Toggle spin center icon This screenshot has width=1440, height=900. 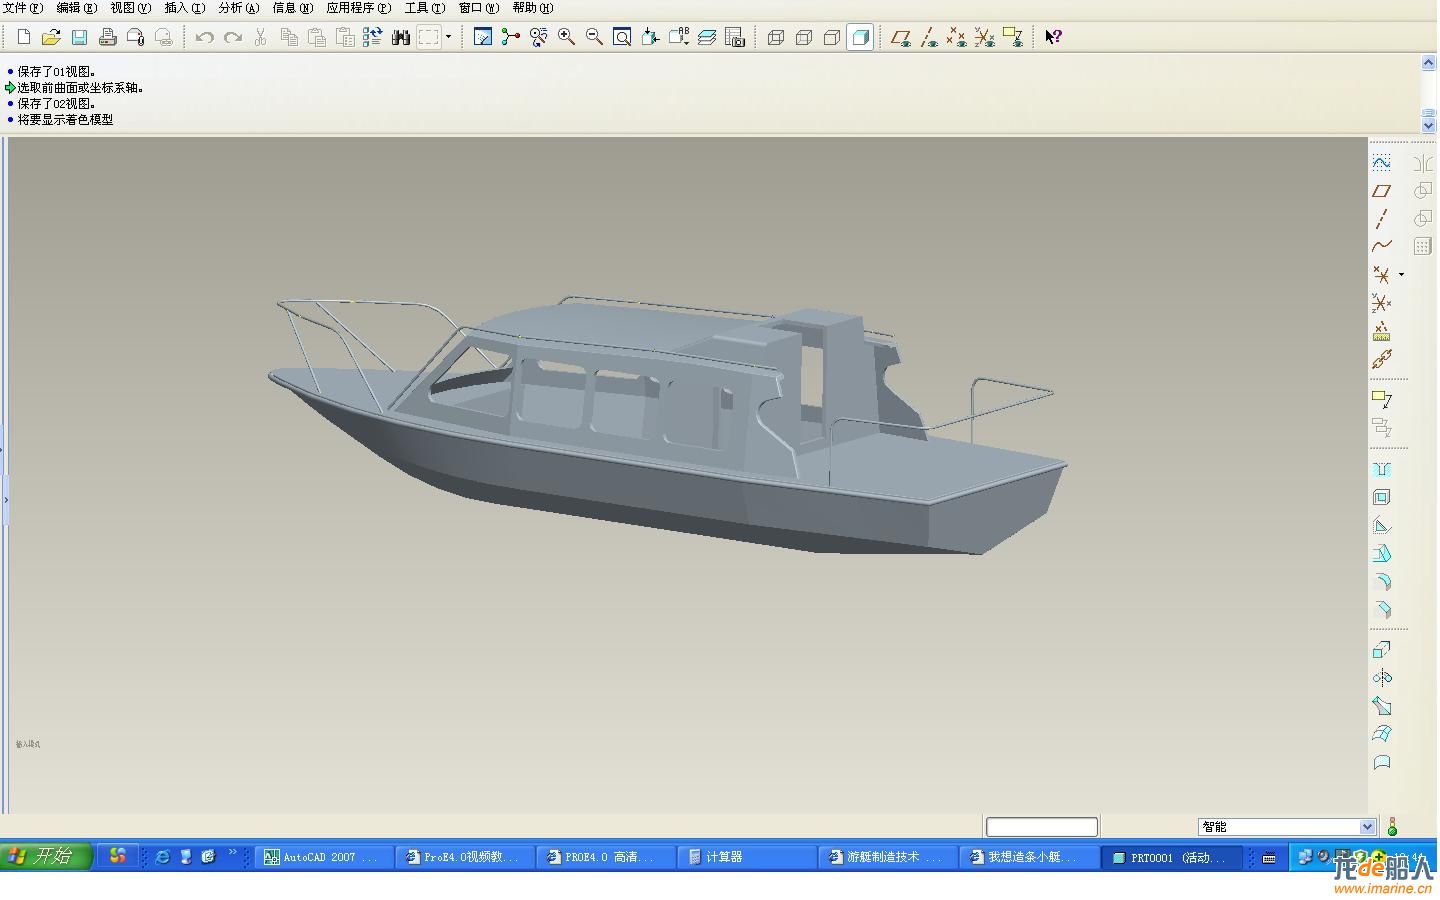coord(511,37)
